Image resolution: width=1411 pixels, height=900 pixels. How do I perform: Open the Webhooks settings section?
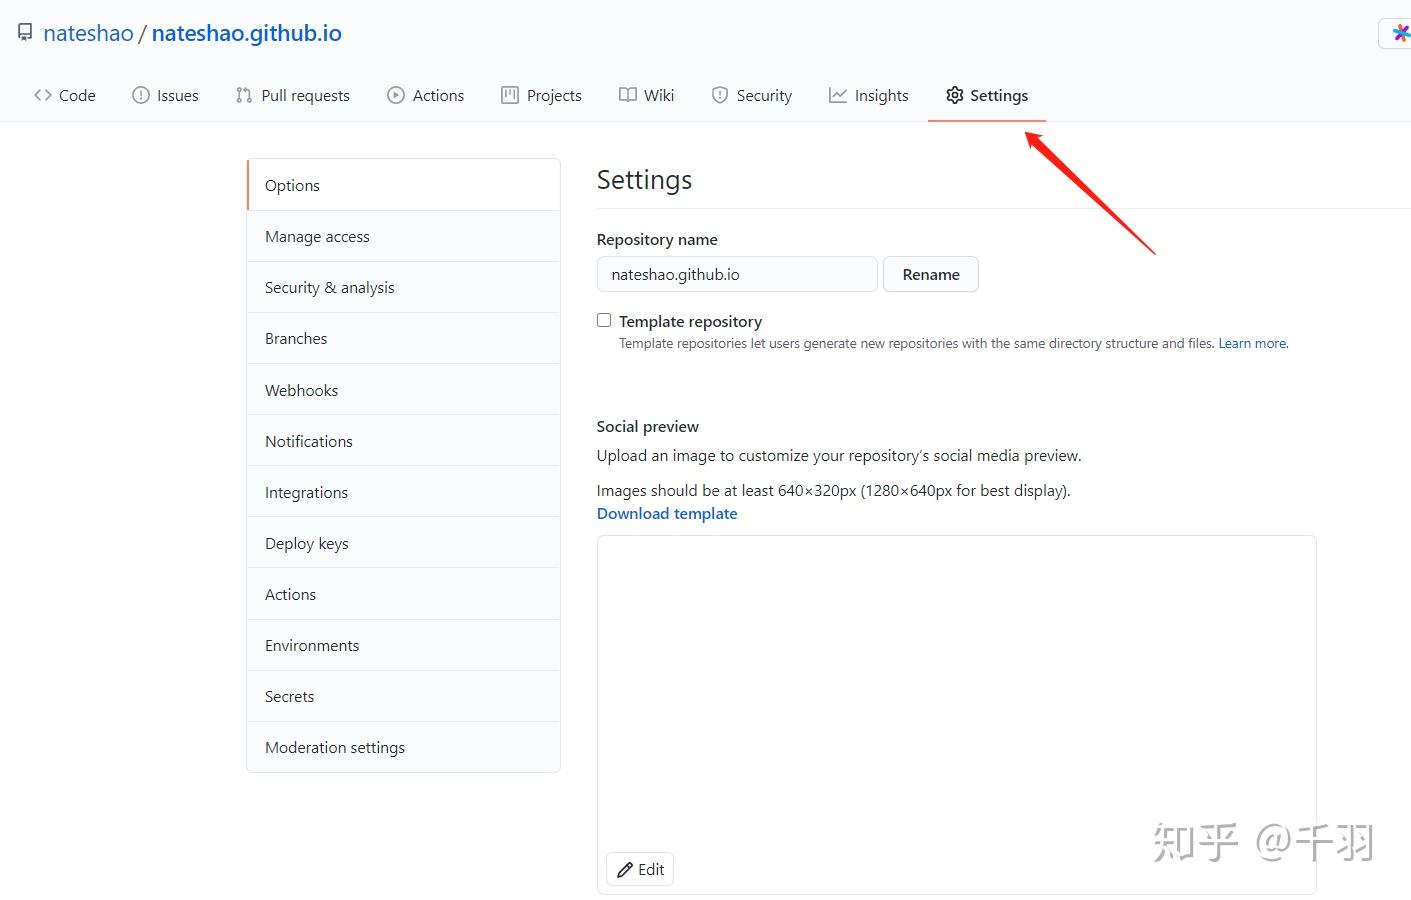click(x=301, y=391)
